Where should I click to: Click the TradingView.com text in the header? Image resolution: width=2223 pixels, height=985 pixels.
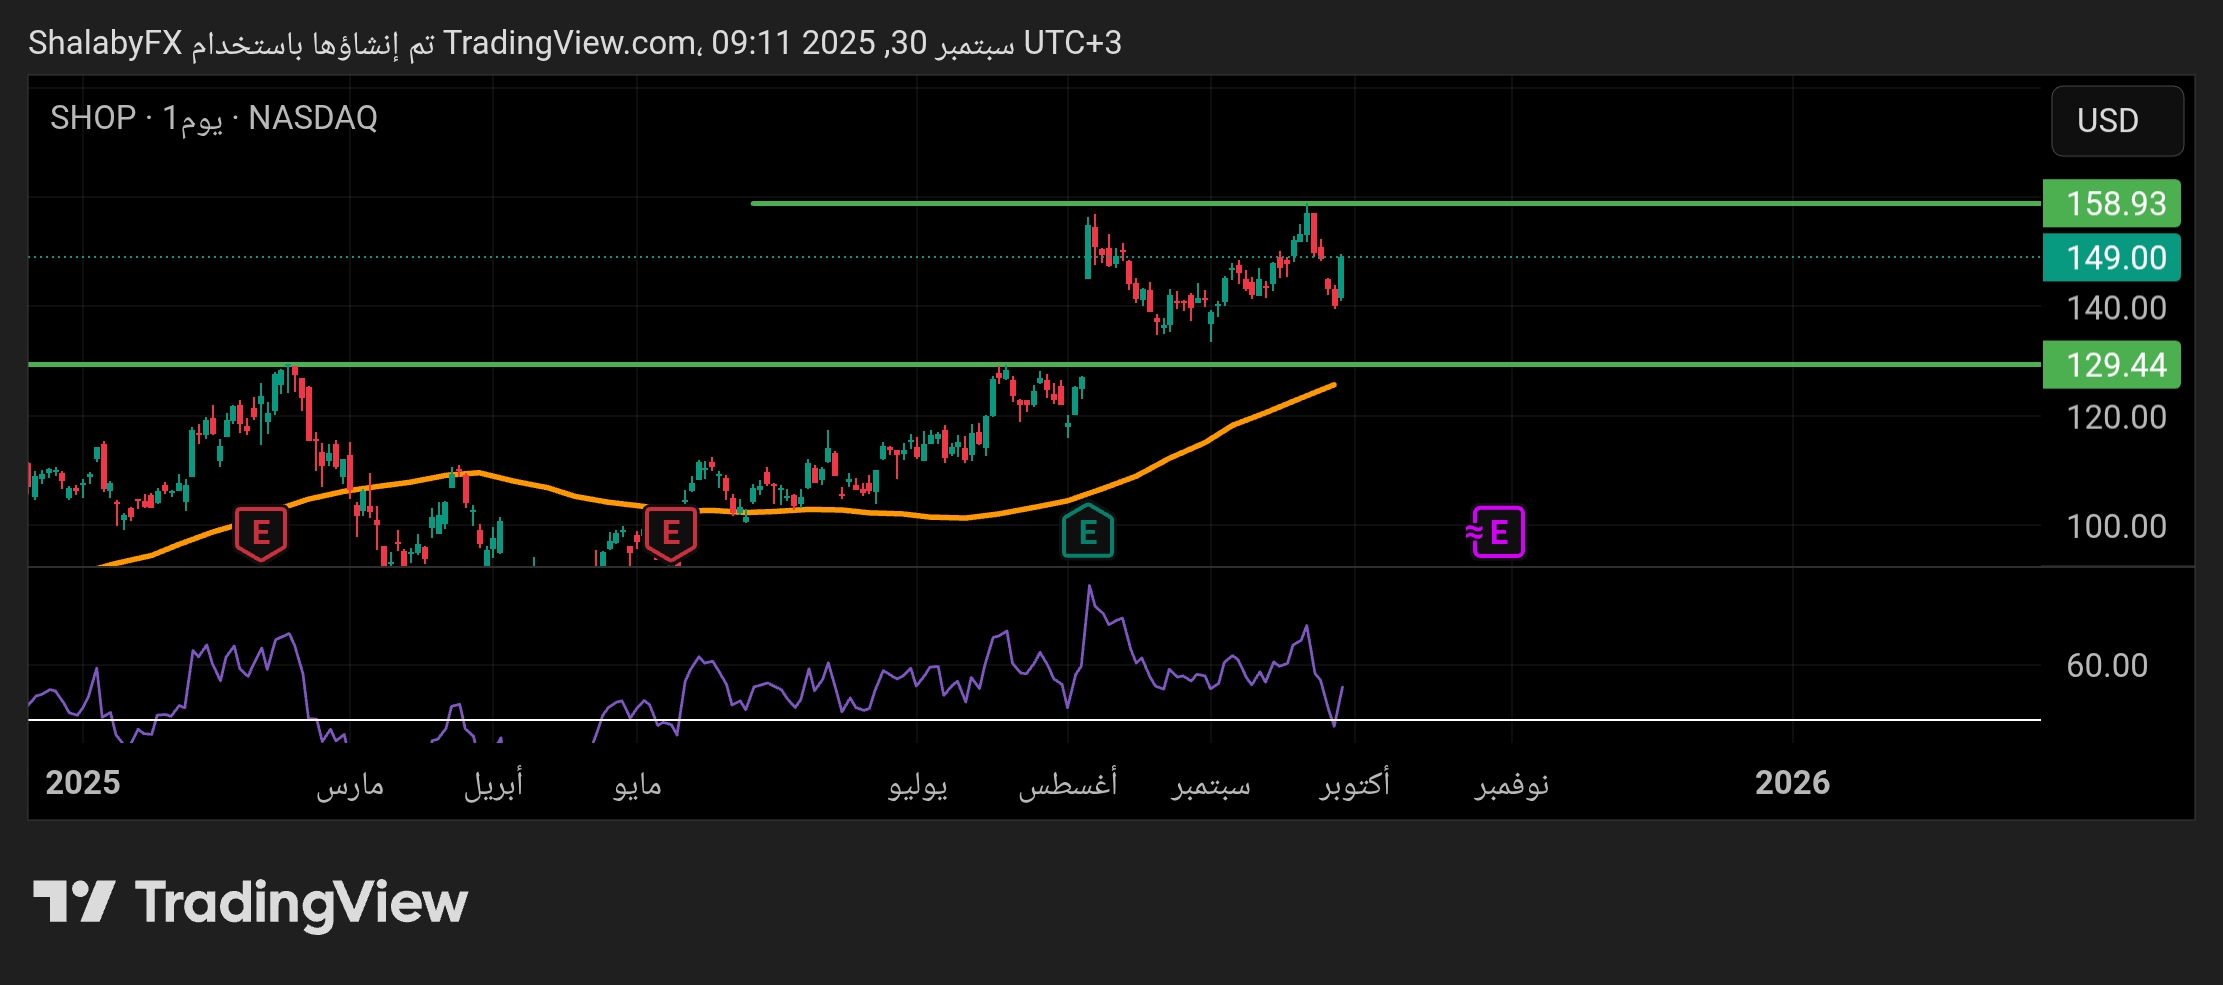click(570, 43)
